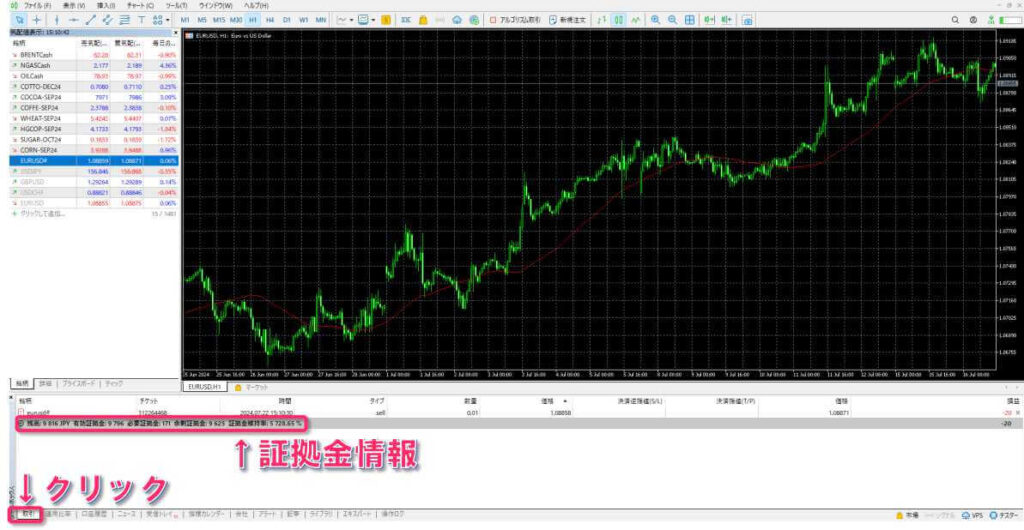Switch to Market Watch 詳細 tab
This screenshot has height=530, width=1024.
(44, 384)
